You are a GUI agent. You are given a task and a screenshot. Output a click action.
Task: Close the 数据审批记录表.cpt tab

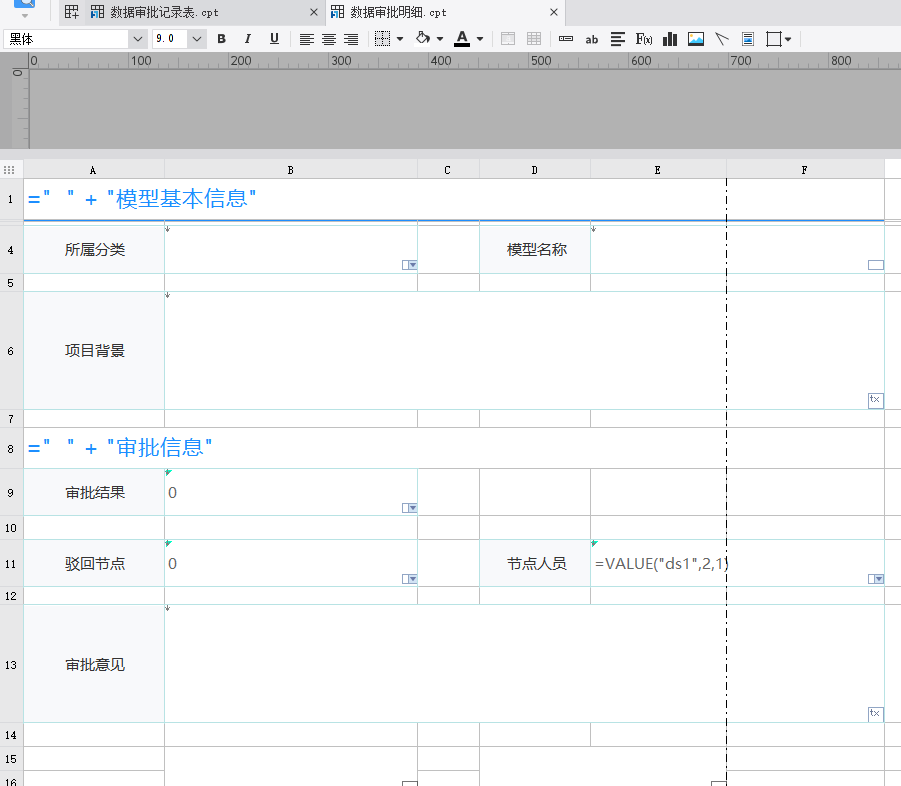click(x=314, y=12)
